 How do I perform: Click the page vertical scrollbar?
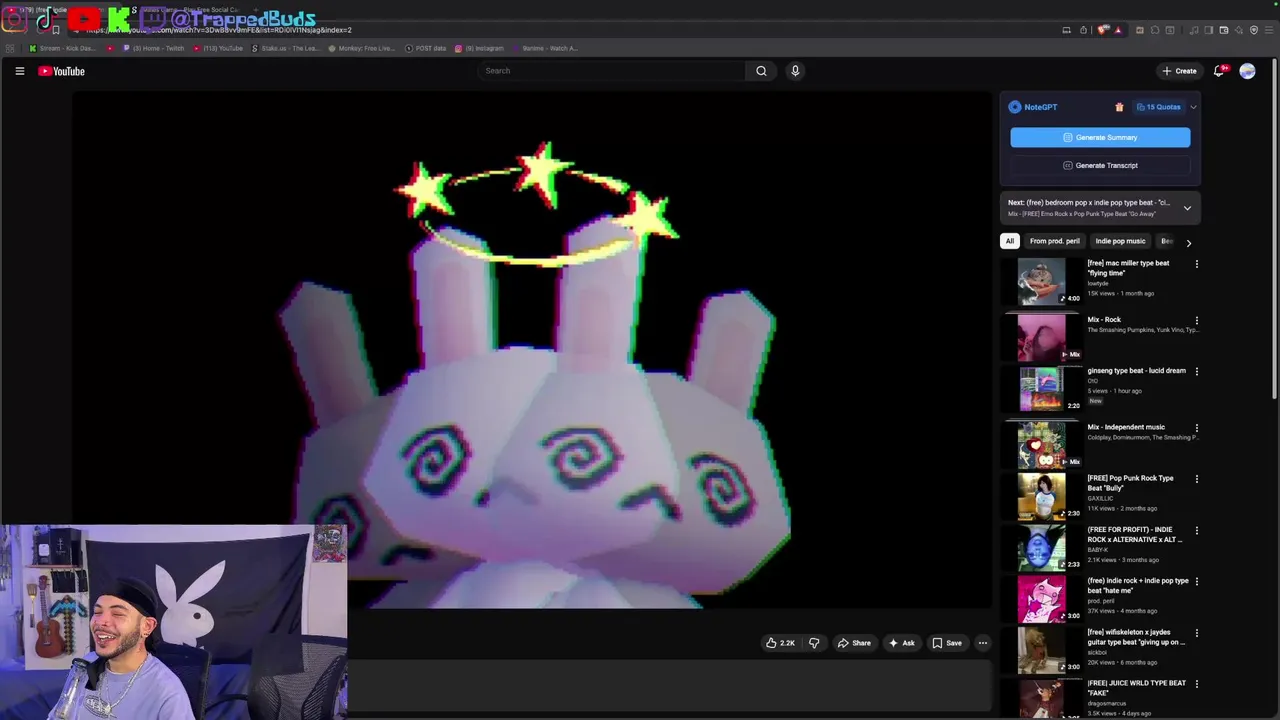click(x=1275, y=230)
